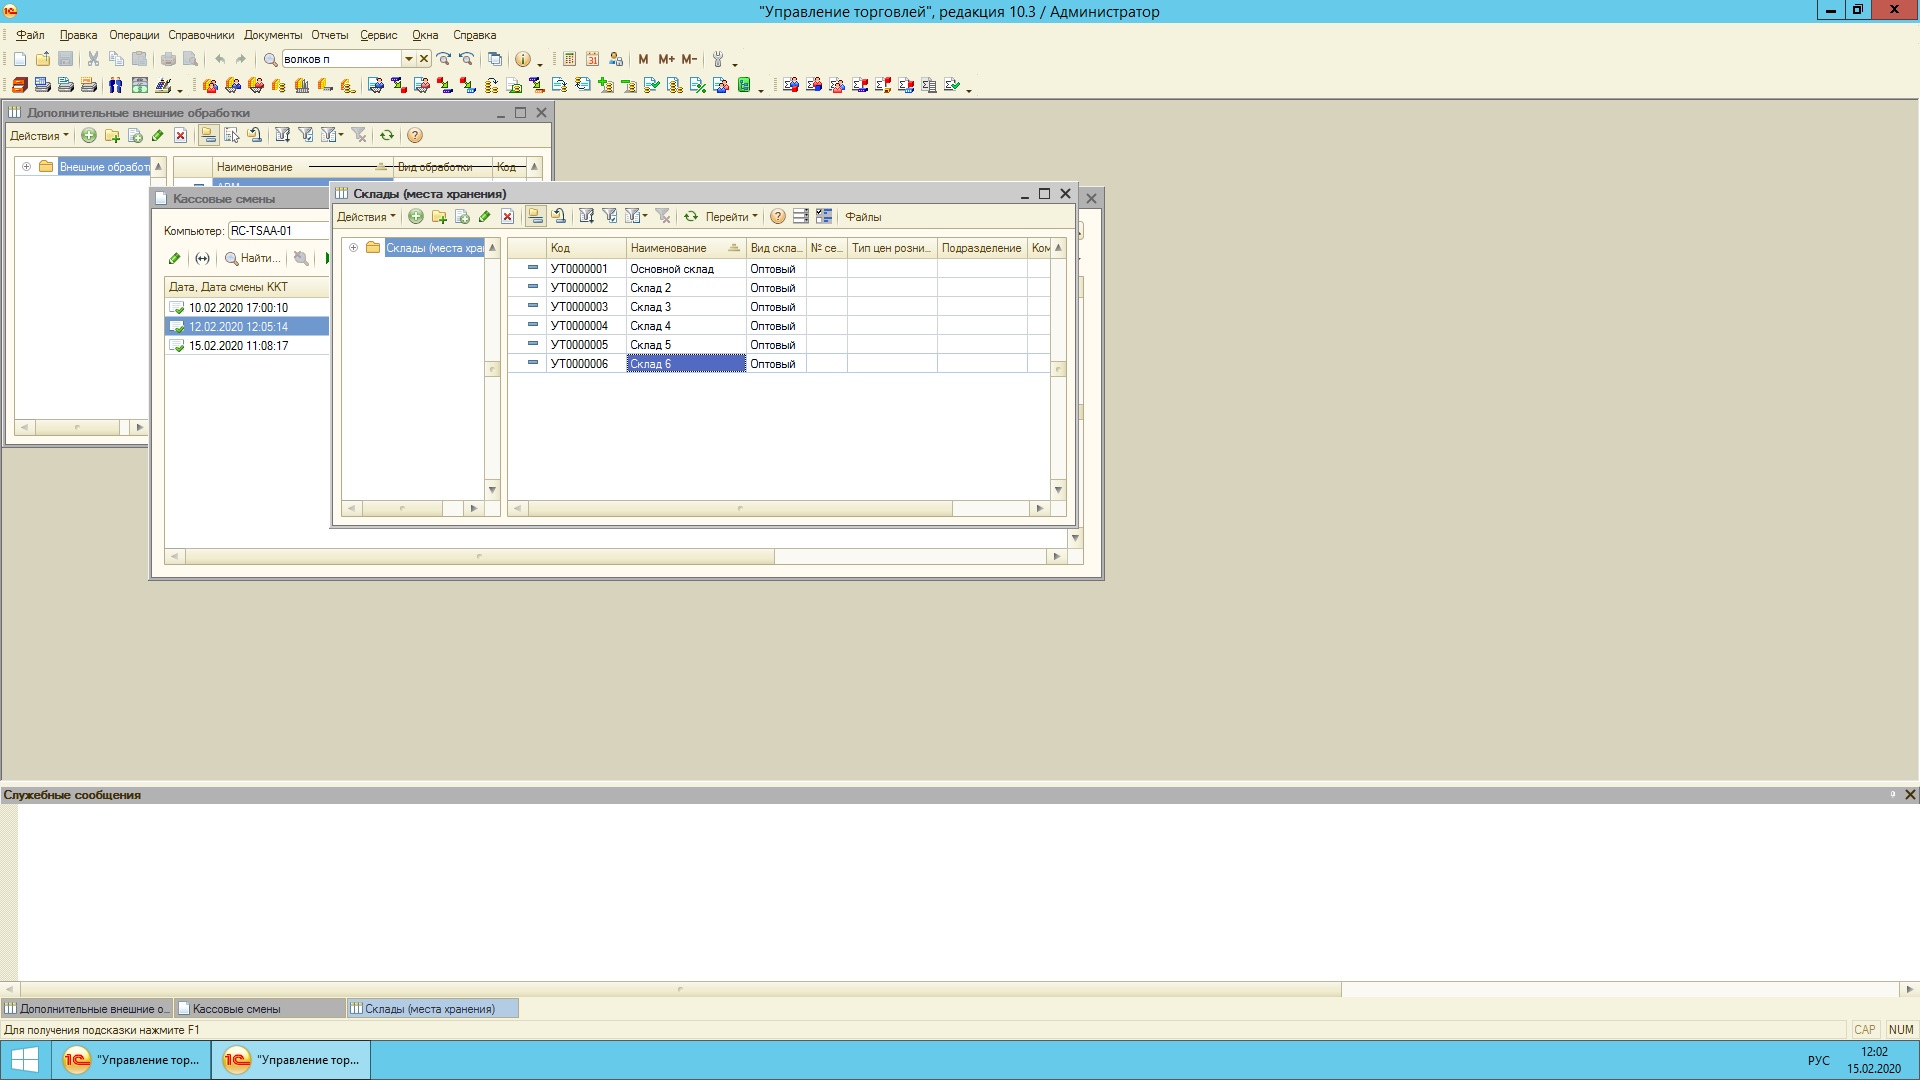Click the Найти... button in Кассовые смены
Viewport: 1920px width, 1080px height.
coord(252,259)
